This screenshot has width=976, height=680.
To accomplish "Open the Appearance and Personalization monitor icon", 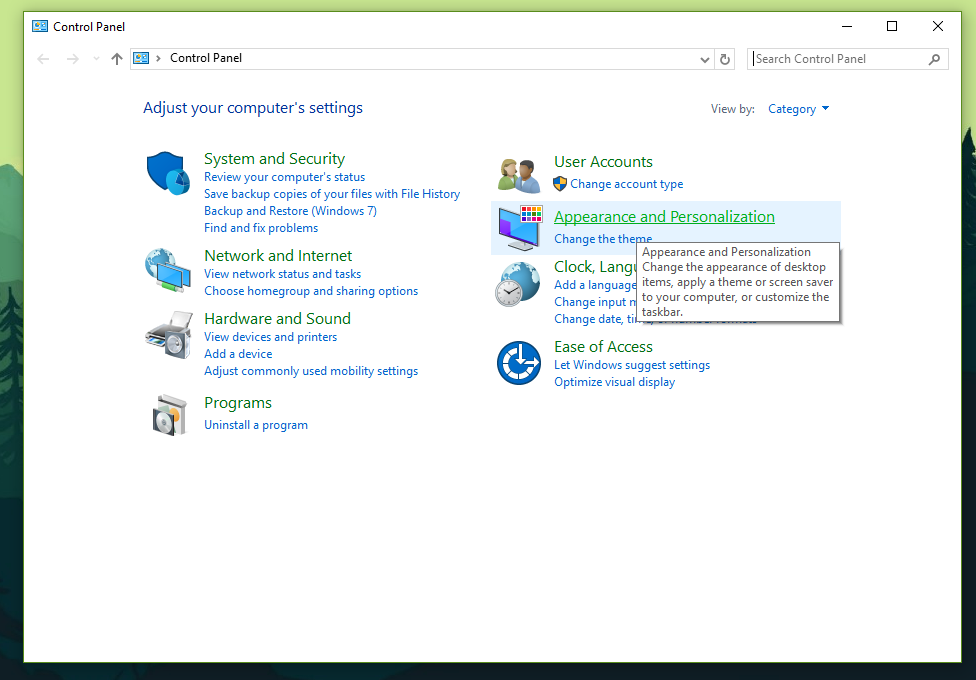I will tap(520, 228).
